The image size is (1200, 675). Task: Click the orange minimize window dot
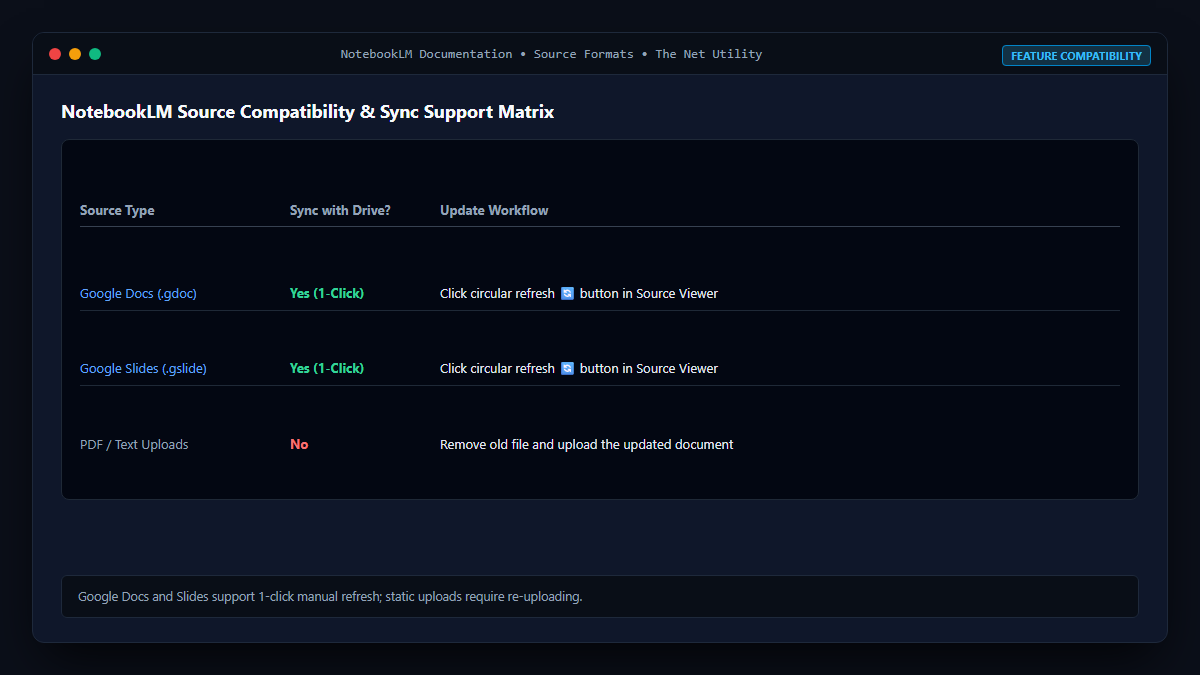(75, 54)
